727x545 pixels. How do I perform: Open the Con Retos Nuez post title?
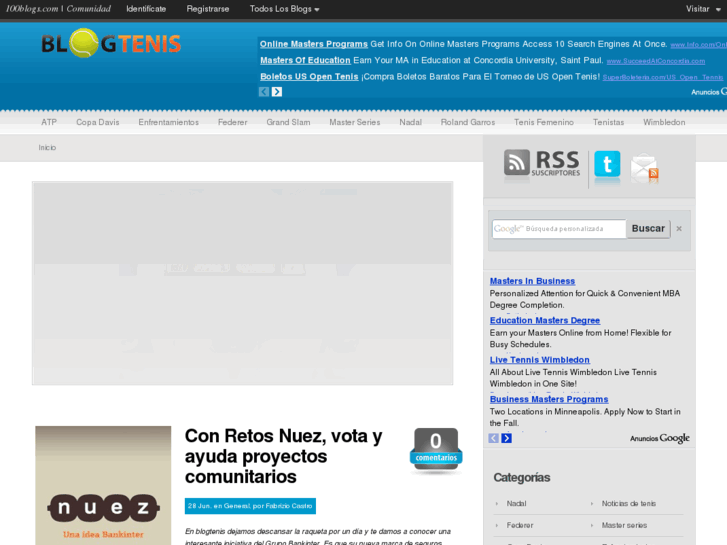tap(284, 456)
